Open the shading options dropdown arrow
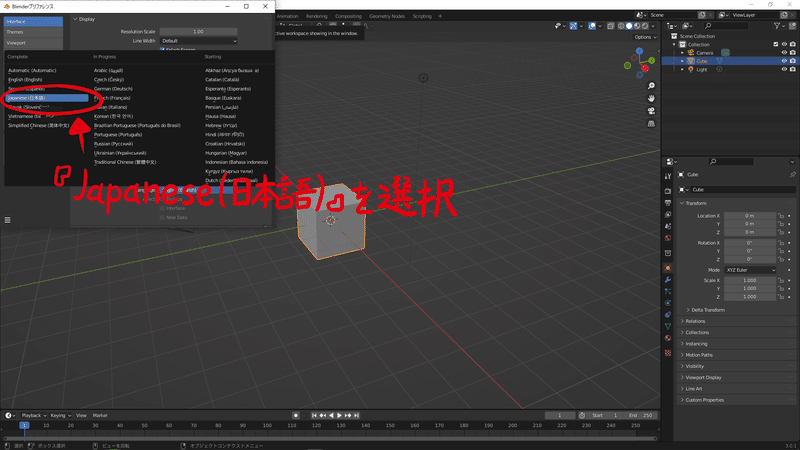 tap(653, 26)
